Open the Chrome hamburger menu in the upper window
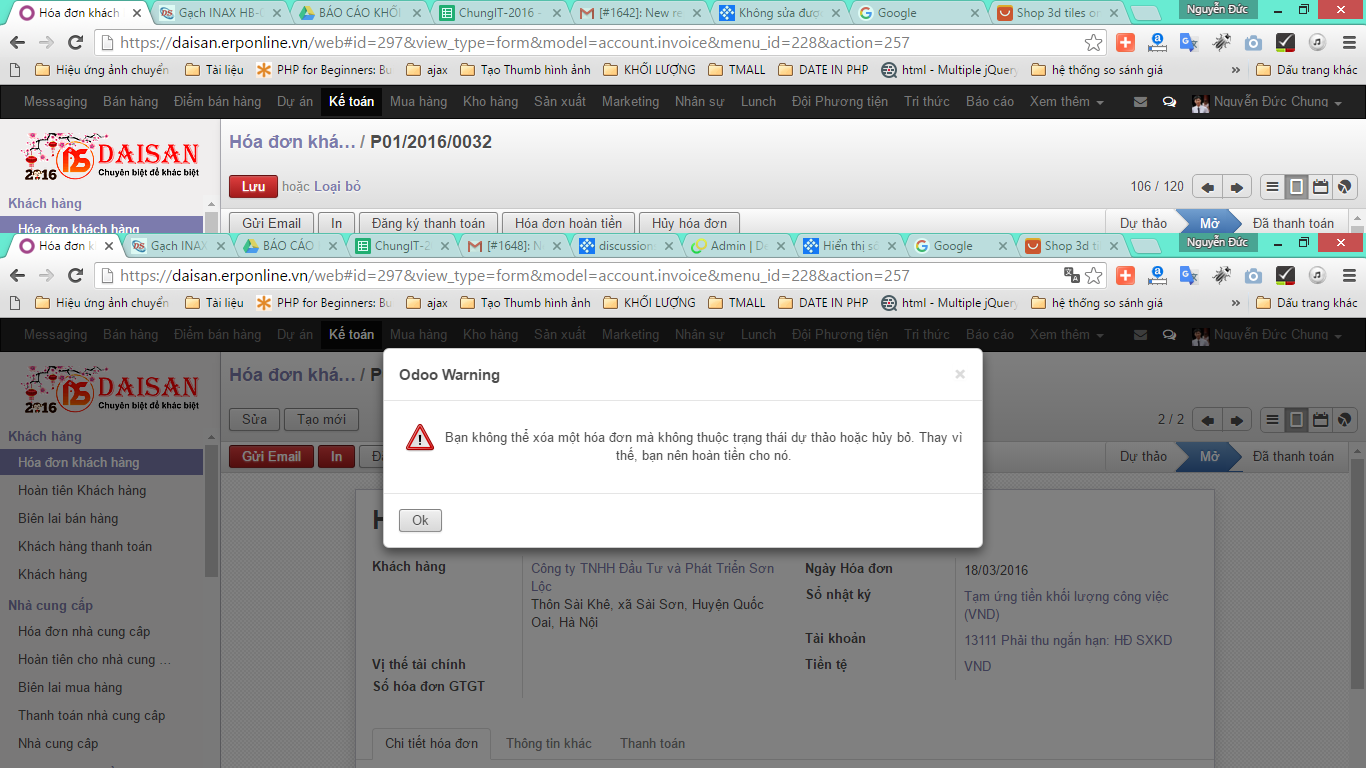 click(1347, 43)
